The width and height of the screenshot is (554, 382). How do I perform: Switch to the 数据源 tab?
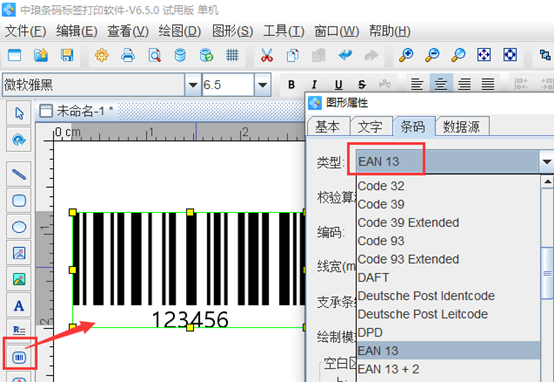pos(461,127)
